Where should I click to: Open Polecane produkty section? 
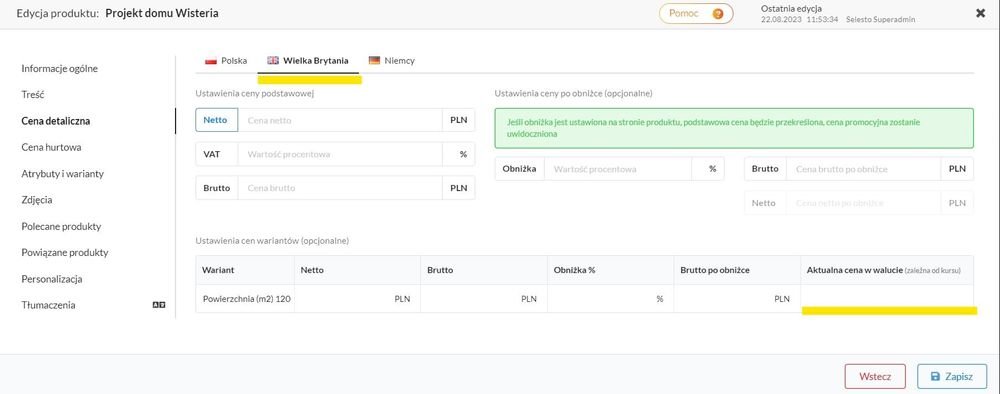click(x=61, y=226)
